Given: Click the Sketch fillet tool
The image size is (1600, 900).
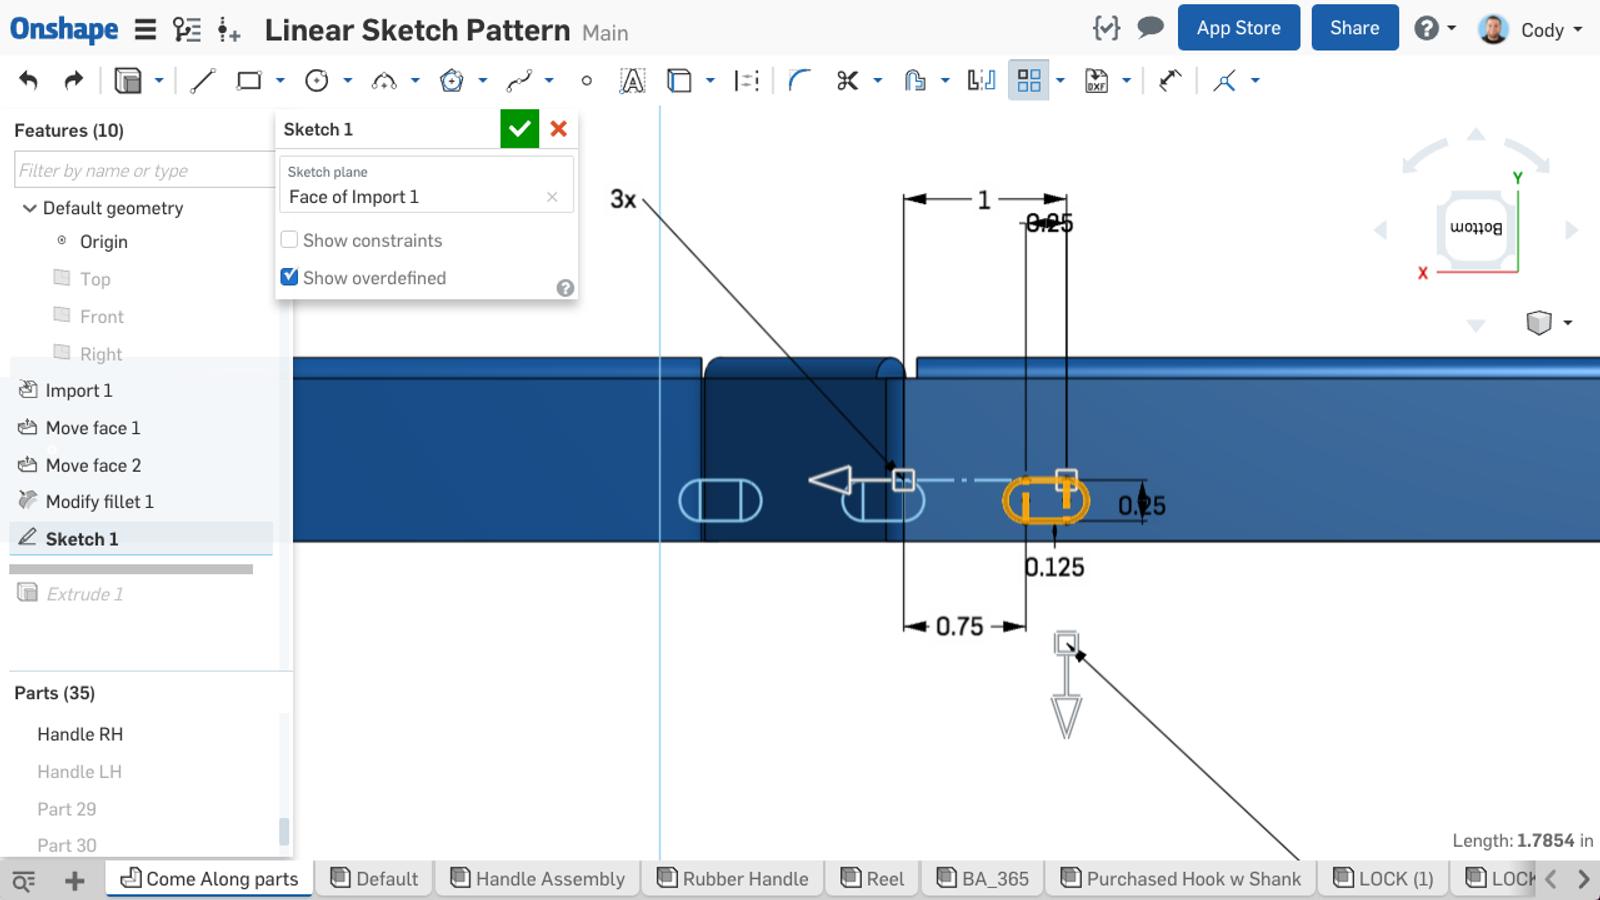Looking at the screenshot, I should (x=798, y=81).
